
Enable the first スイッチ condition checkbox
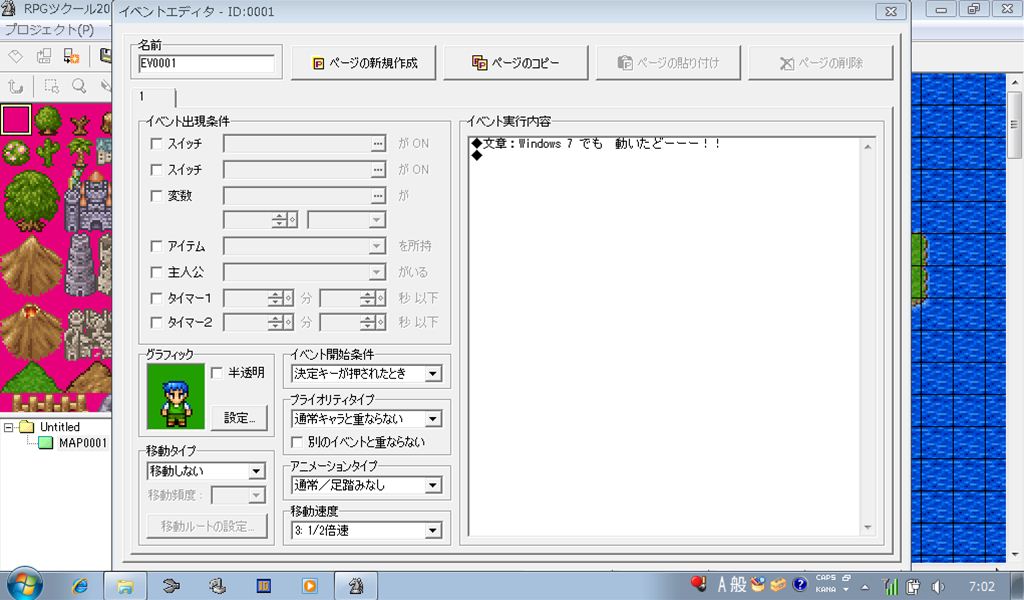click(x=156, y=144)
